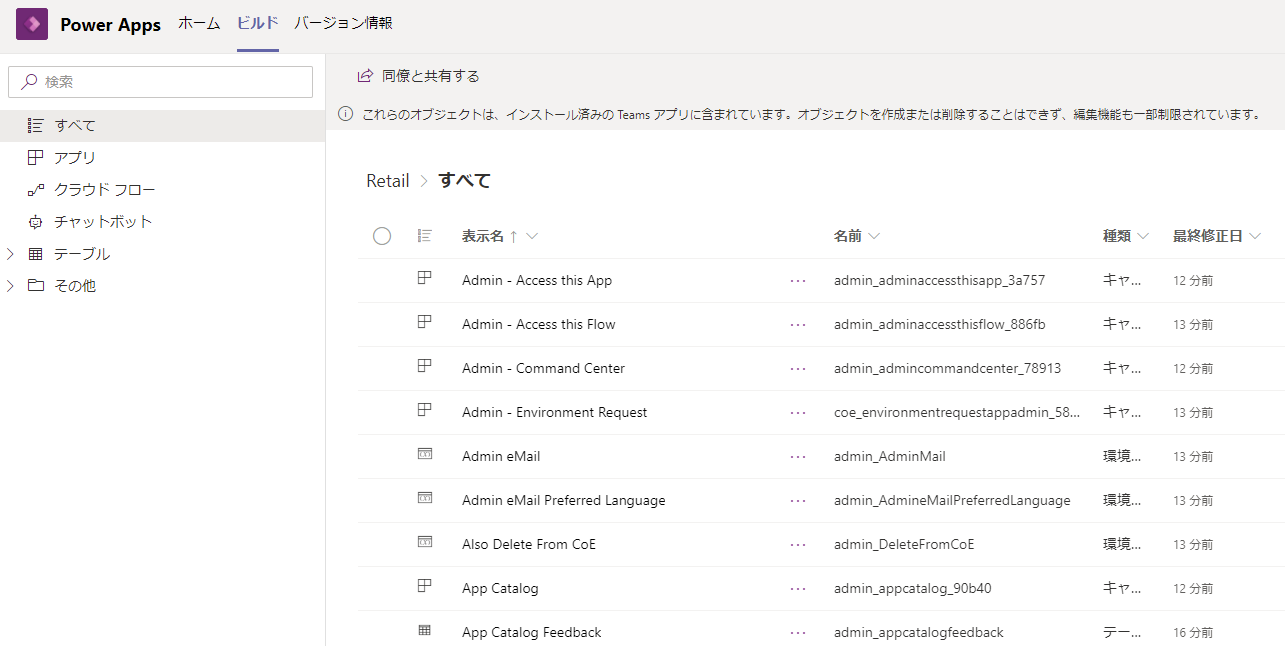
Task: Click the アプリ icon in sidebar
Action: point(35,158)
